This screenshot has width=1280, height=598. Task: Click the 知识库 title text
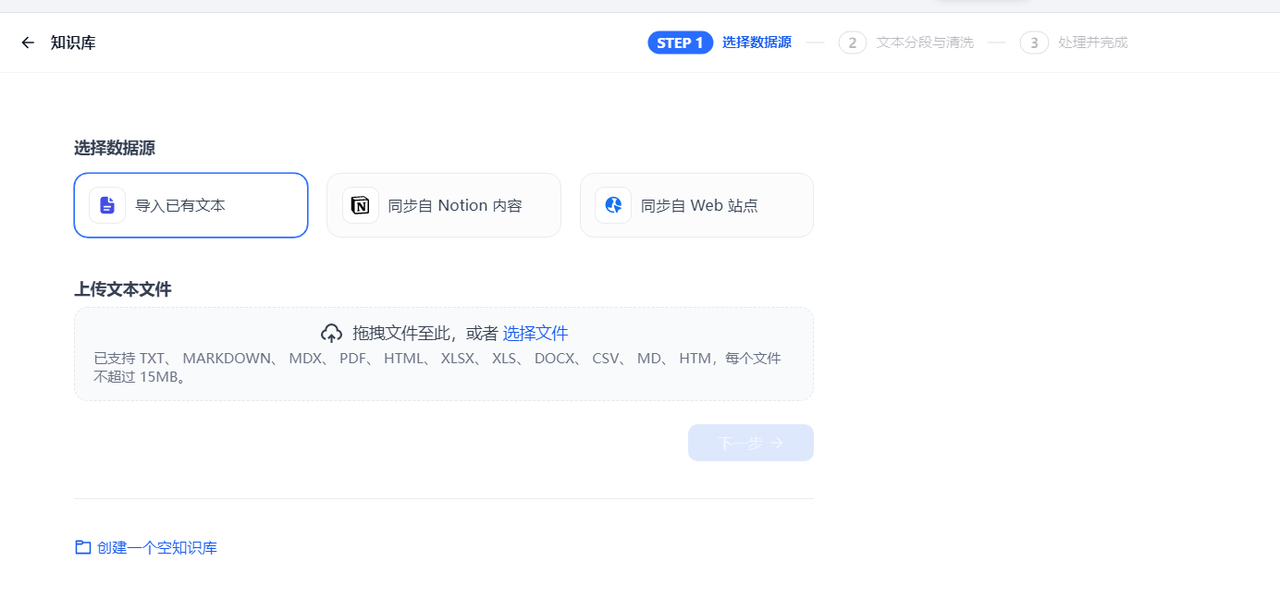pyautogui.click(x=73, y=43)
